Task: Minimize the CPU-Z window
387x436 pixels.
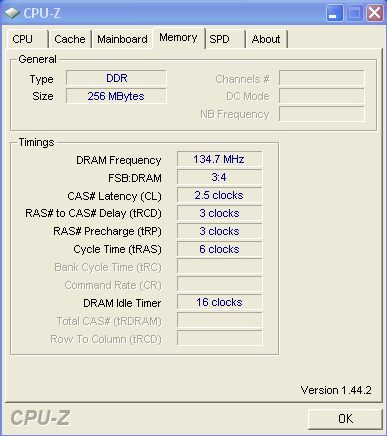Action: pyautogui.click(x=334, y=13)
